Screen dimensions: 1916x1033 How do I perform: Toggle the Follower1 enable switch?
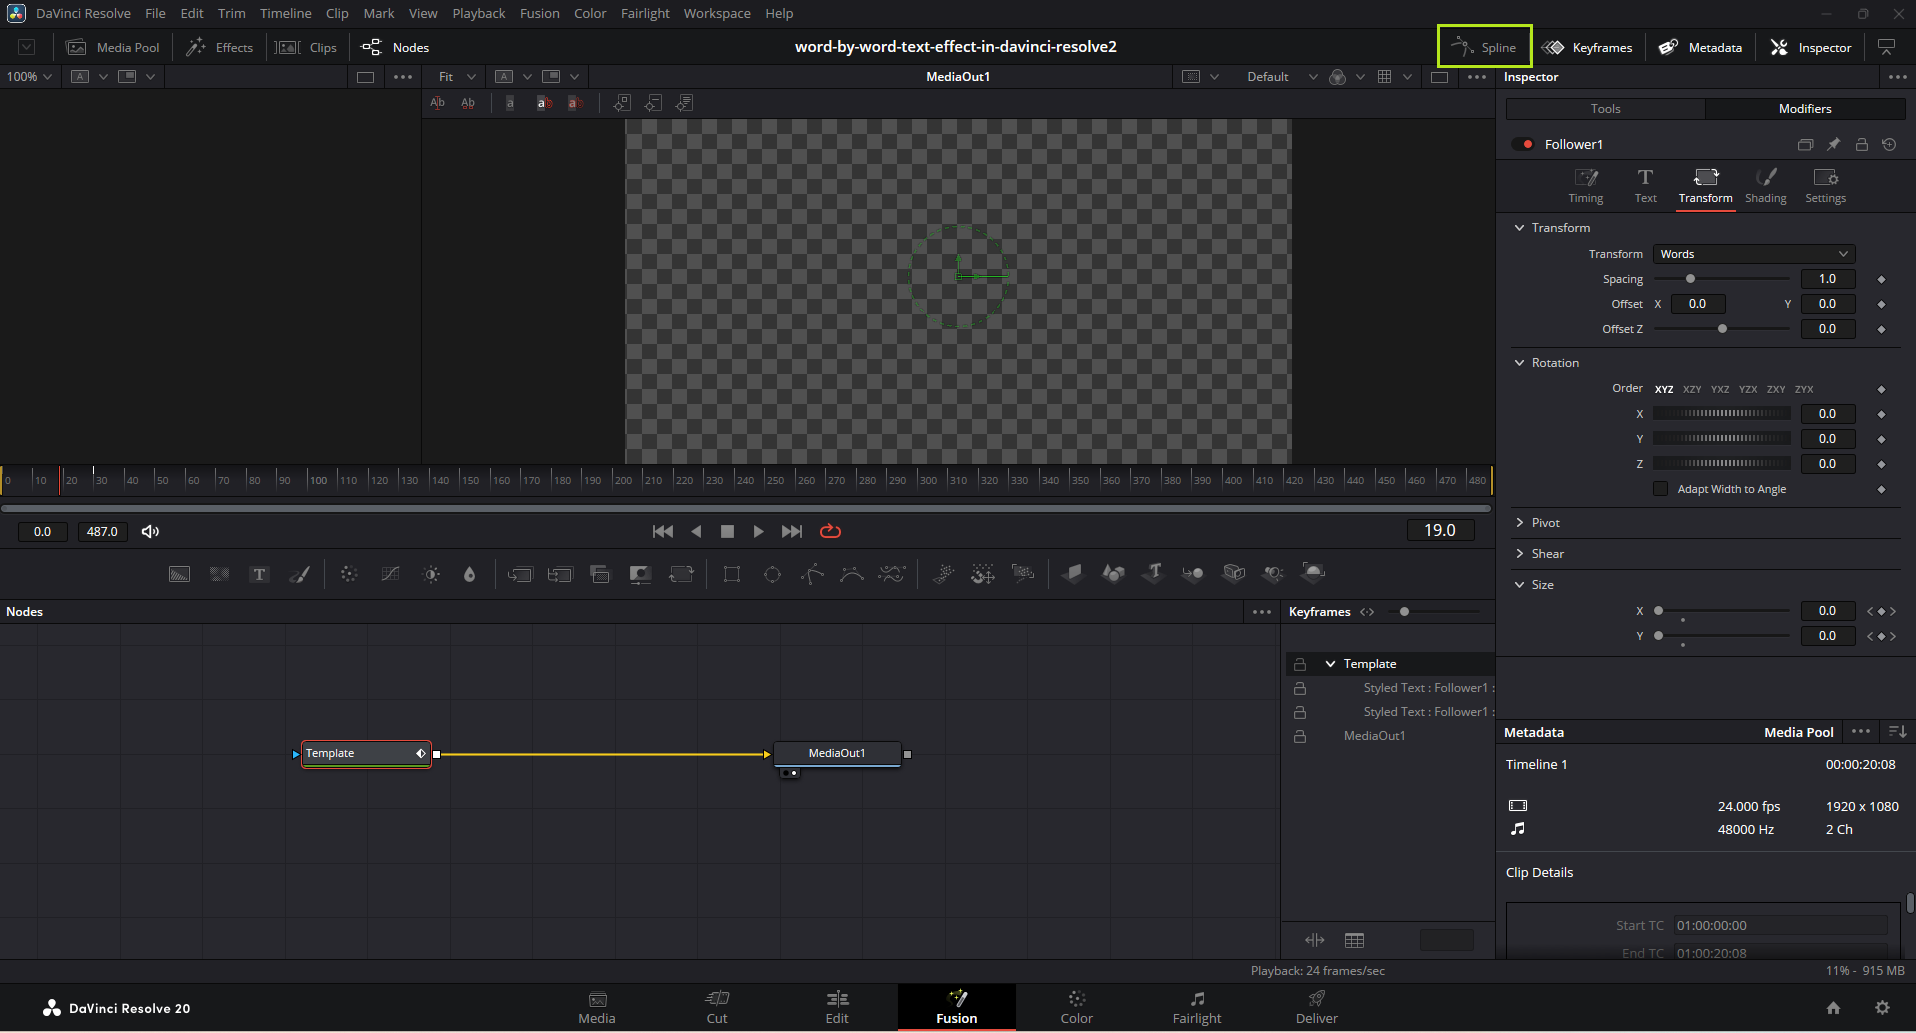pyautogui.click(x=1523, y=144)
